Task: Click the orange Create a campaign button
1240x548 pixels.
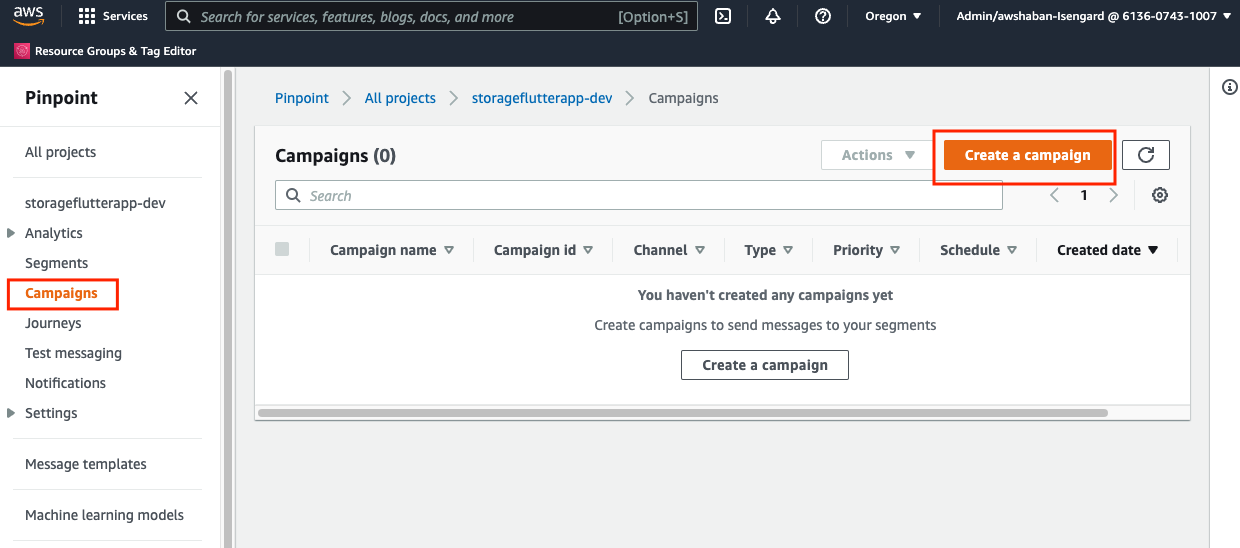Action: 1027,155
